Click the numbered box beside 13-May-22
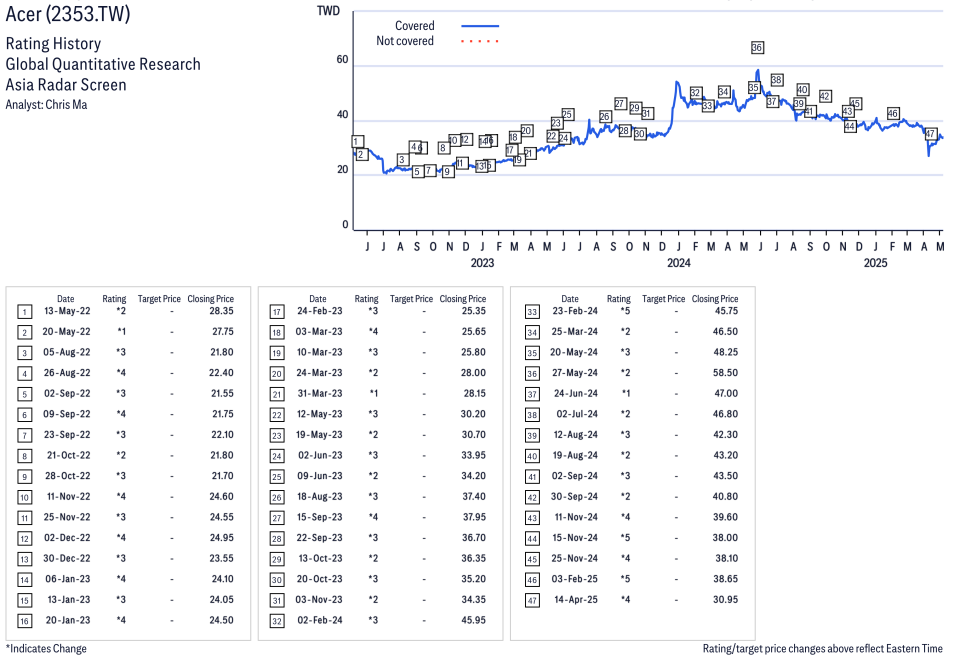 tap(24, 312)
